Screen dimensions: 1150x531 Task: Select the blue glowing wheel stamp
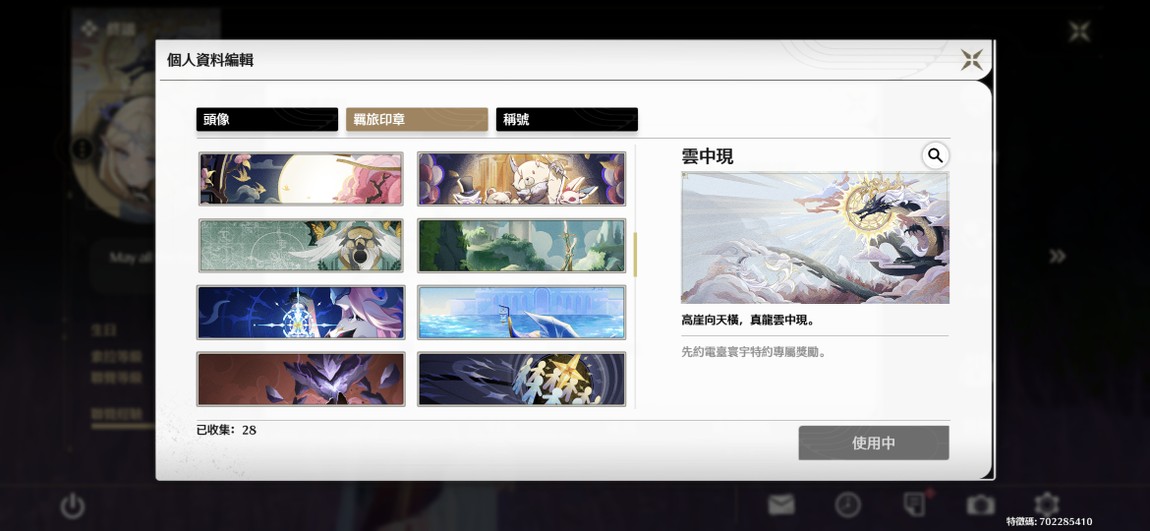coord(301,312)
